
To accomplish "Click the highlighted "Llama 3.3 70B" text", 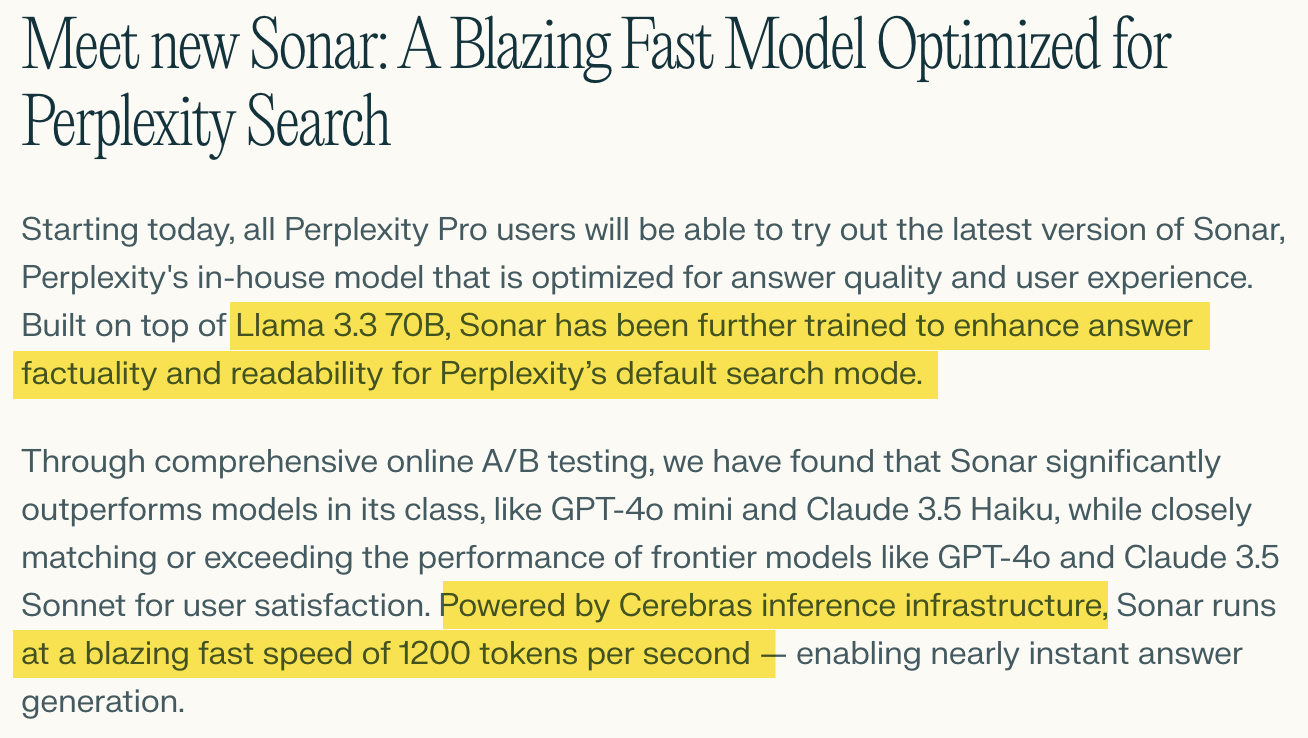I will (343, 326).
